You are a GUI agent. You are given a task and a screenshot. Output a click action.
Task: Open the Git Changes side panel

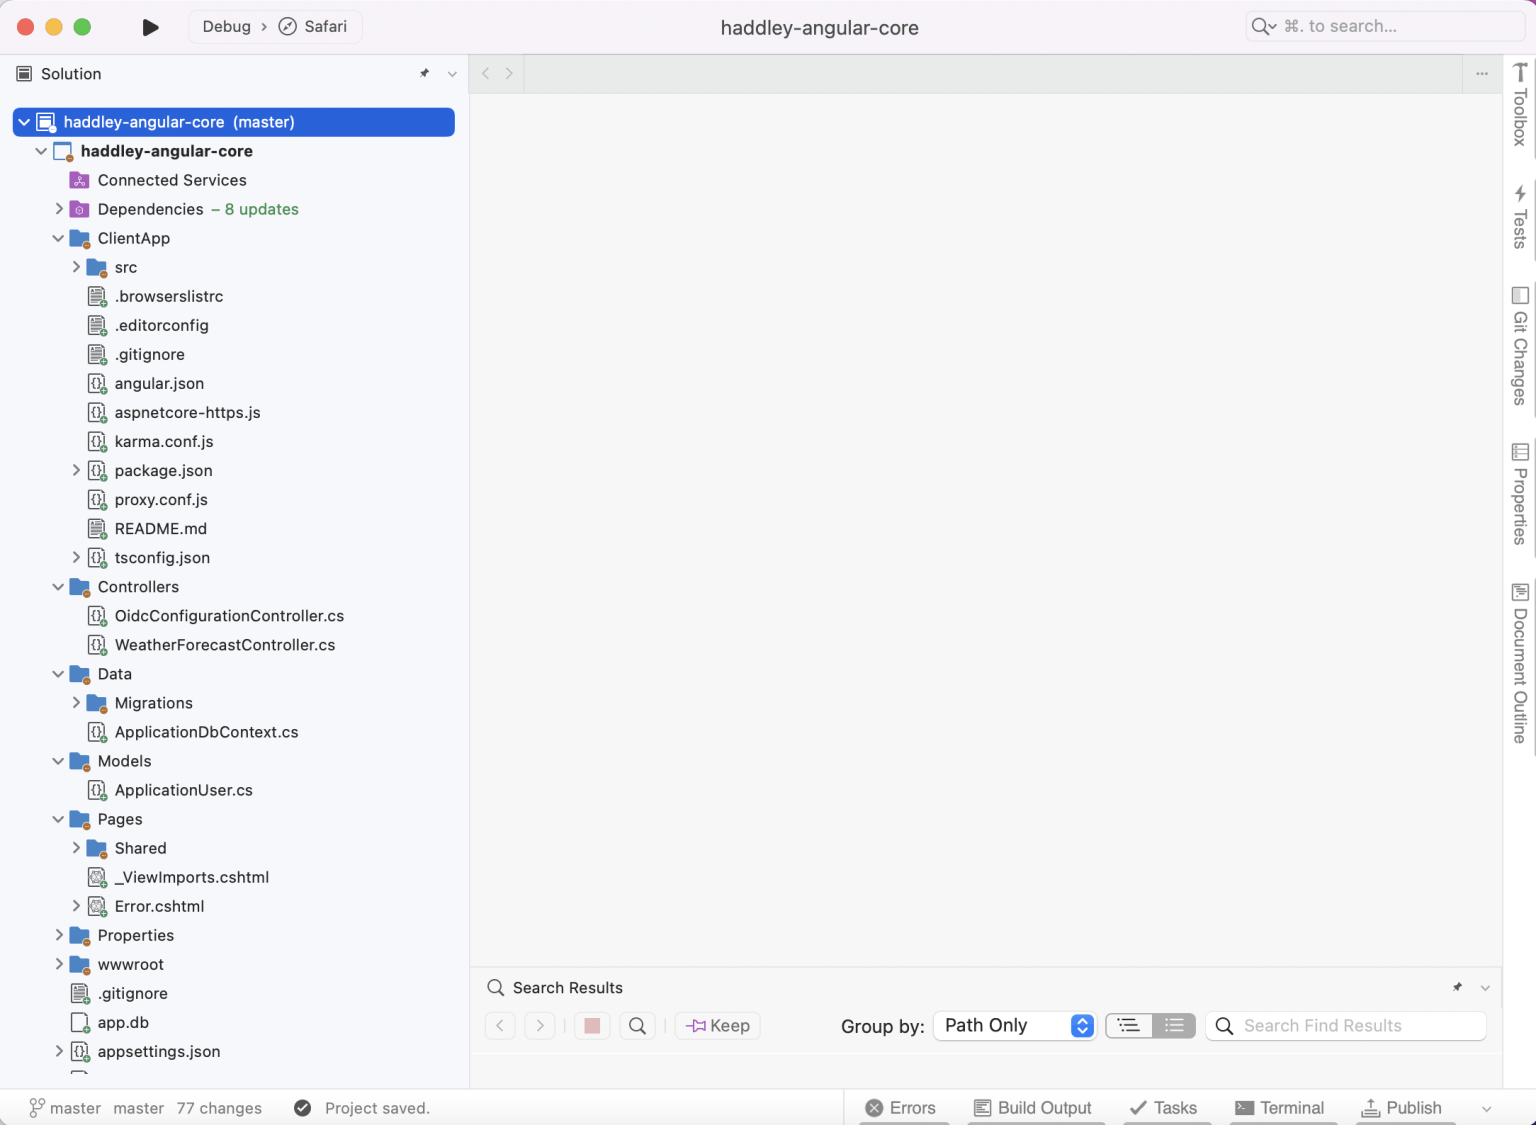1520,346
